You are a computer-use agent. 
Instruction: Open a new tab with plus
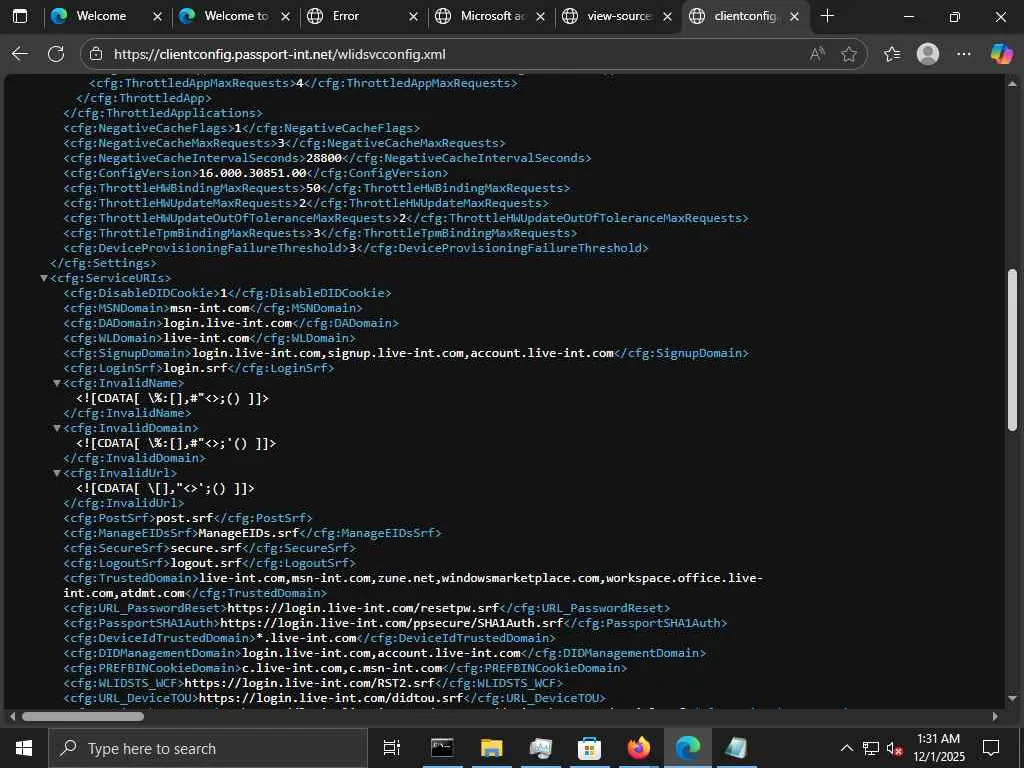pyautogui.click(x=827, y=16)
